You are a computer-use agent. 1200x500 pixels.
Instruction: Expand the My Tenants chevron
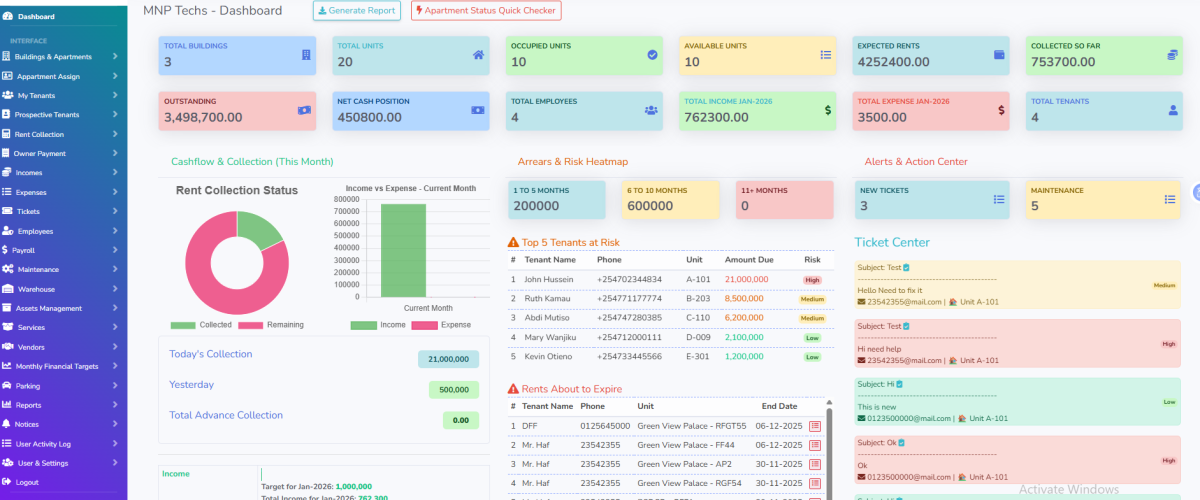coord(115,95)
